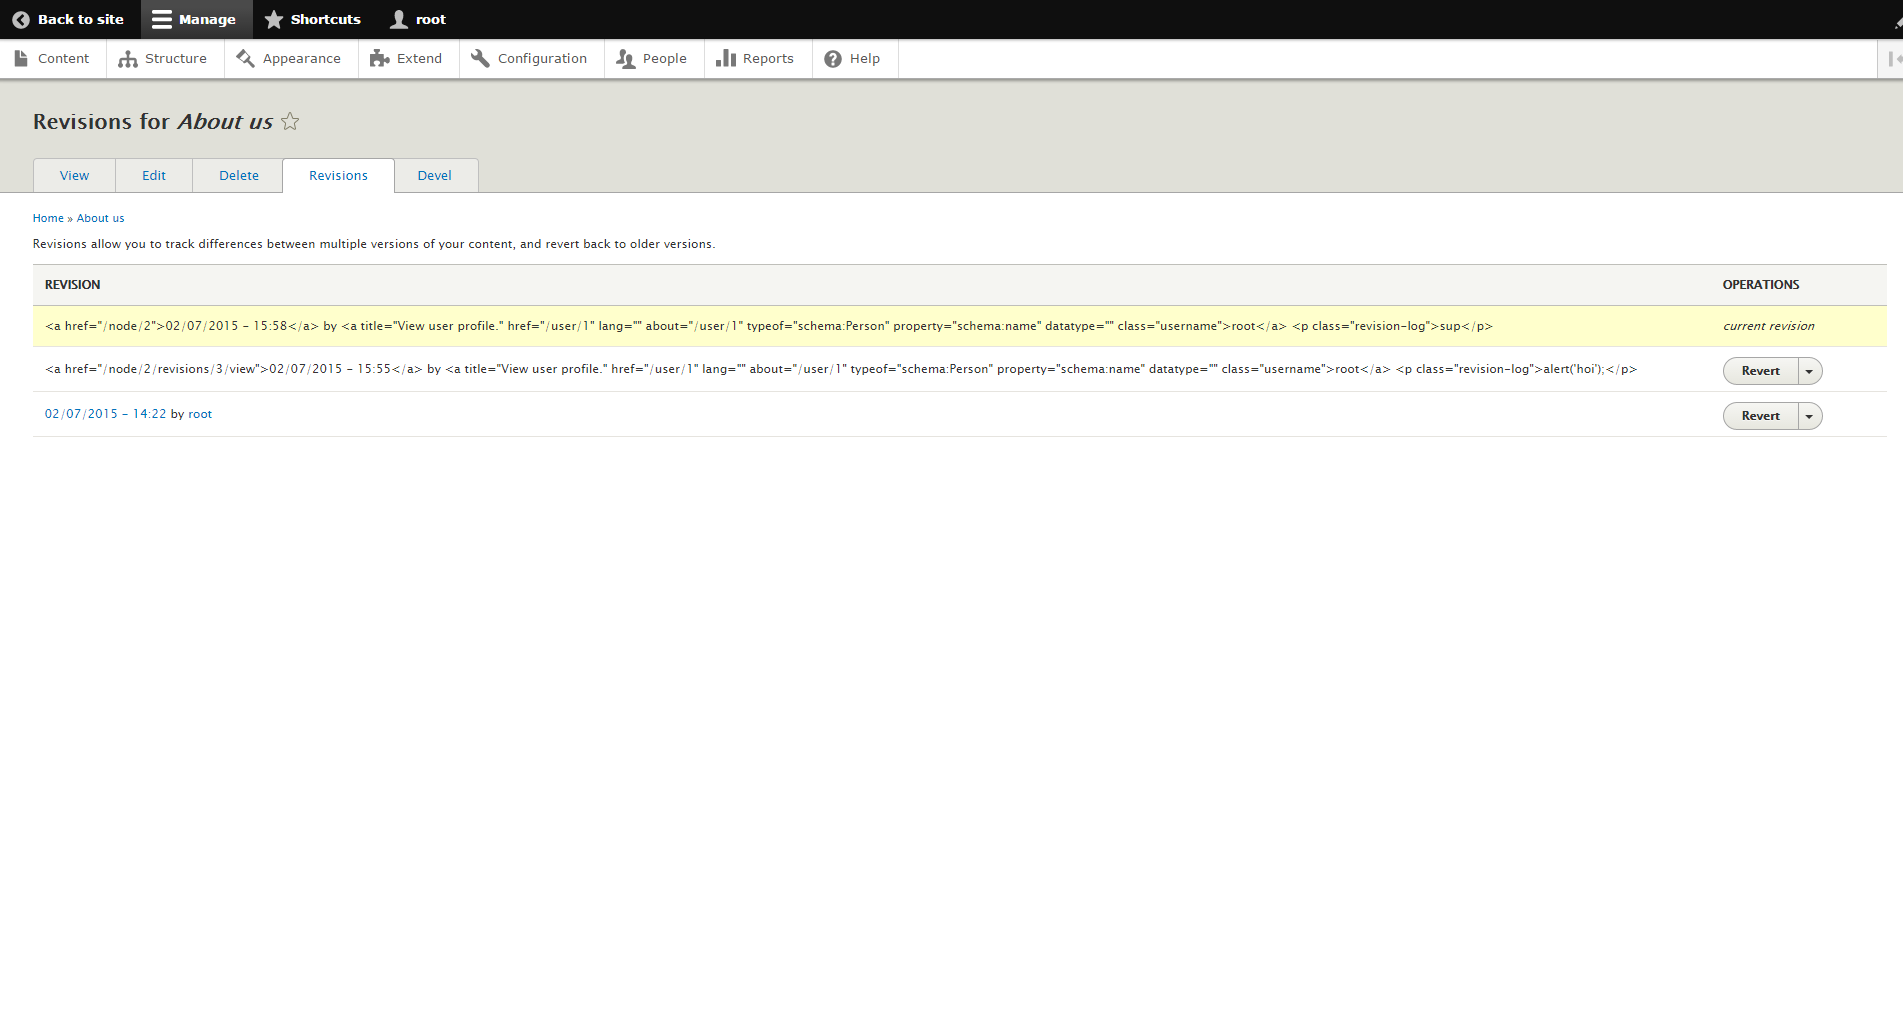Expand the Revert dropdown for the 15:55 revision
Screen dimensions: 1903x1015
coord(1809,370)
